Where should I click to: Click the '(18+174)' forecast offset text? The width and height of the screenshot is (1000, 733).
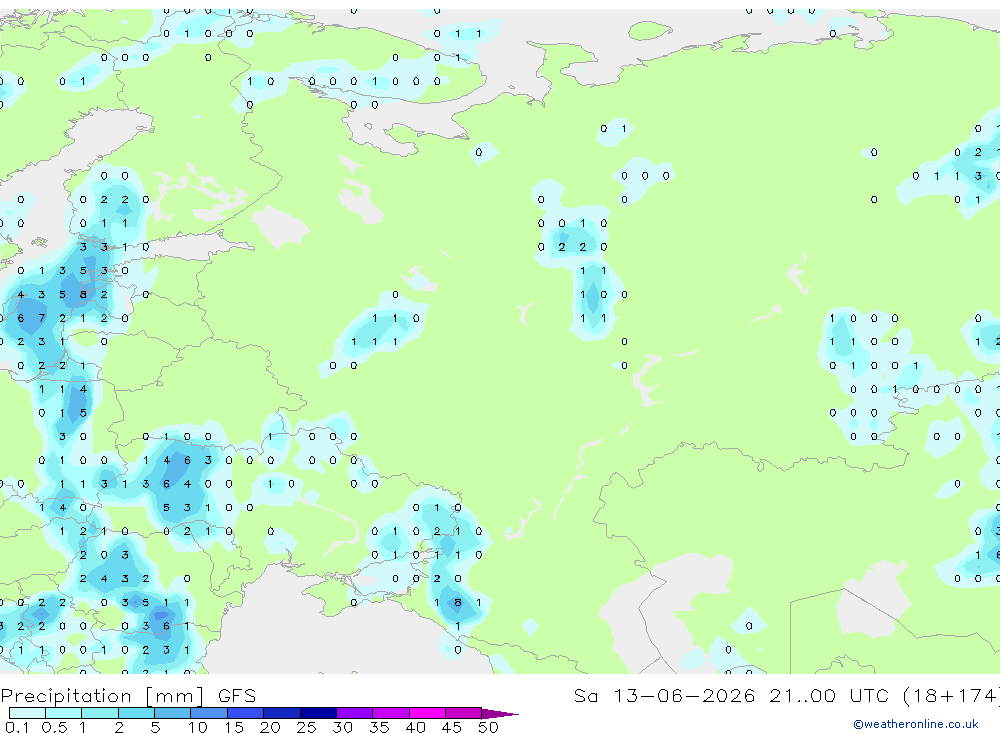[x=951, y=696]
